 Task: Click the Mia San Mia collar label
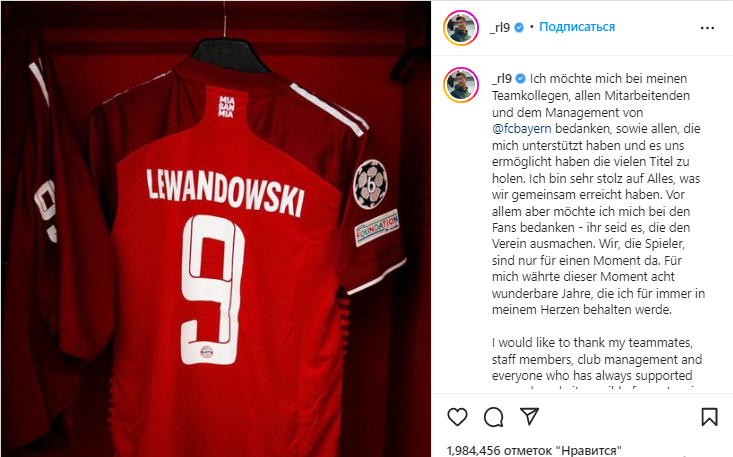[226, 107]
